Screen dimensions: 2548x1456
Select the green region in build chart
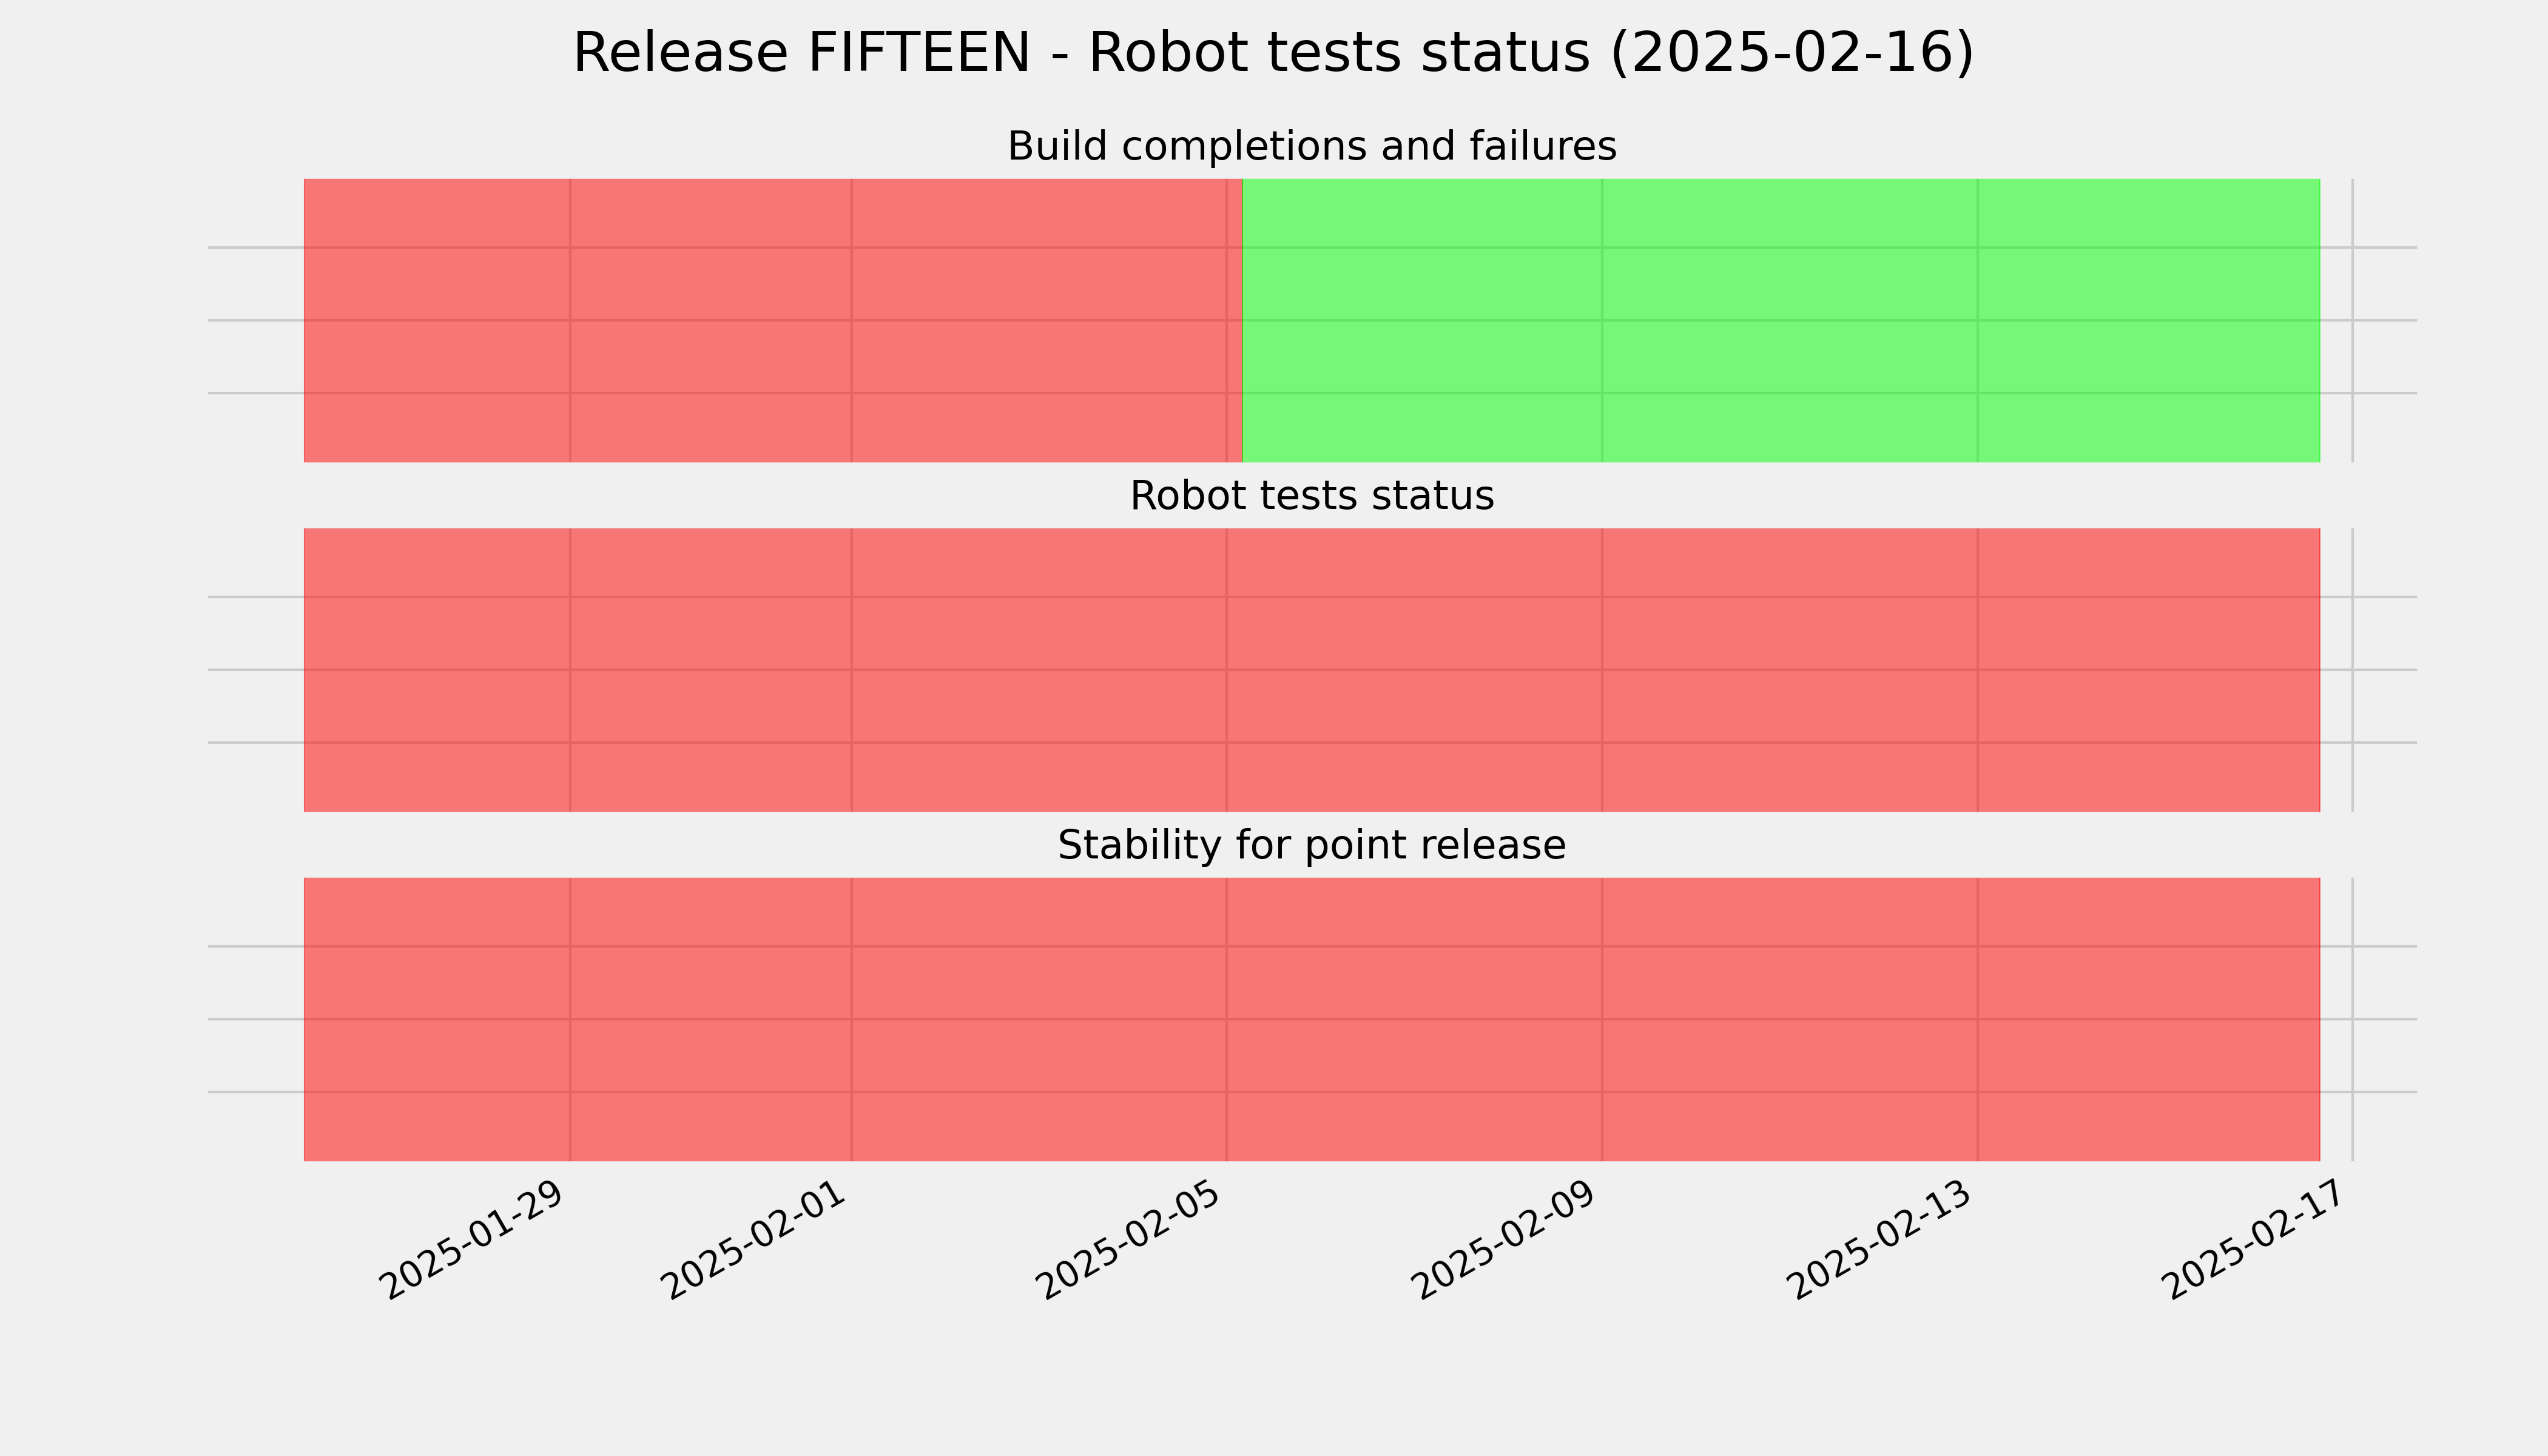[x=1780, y=320]
